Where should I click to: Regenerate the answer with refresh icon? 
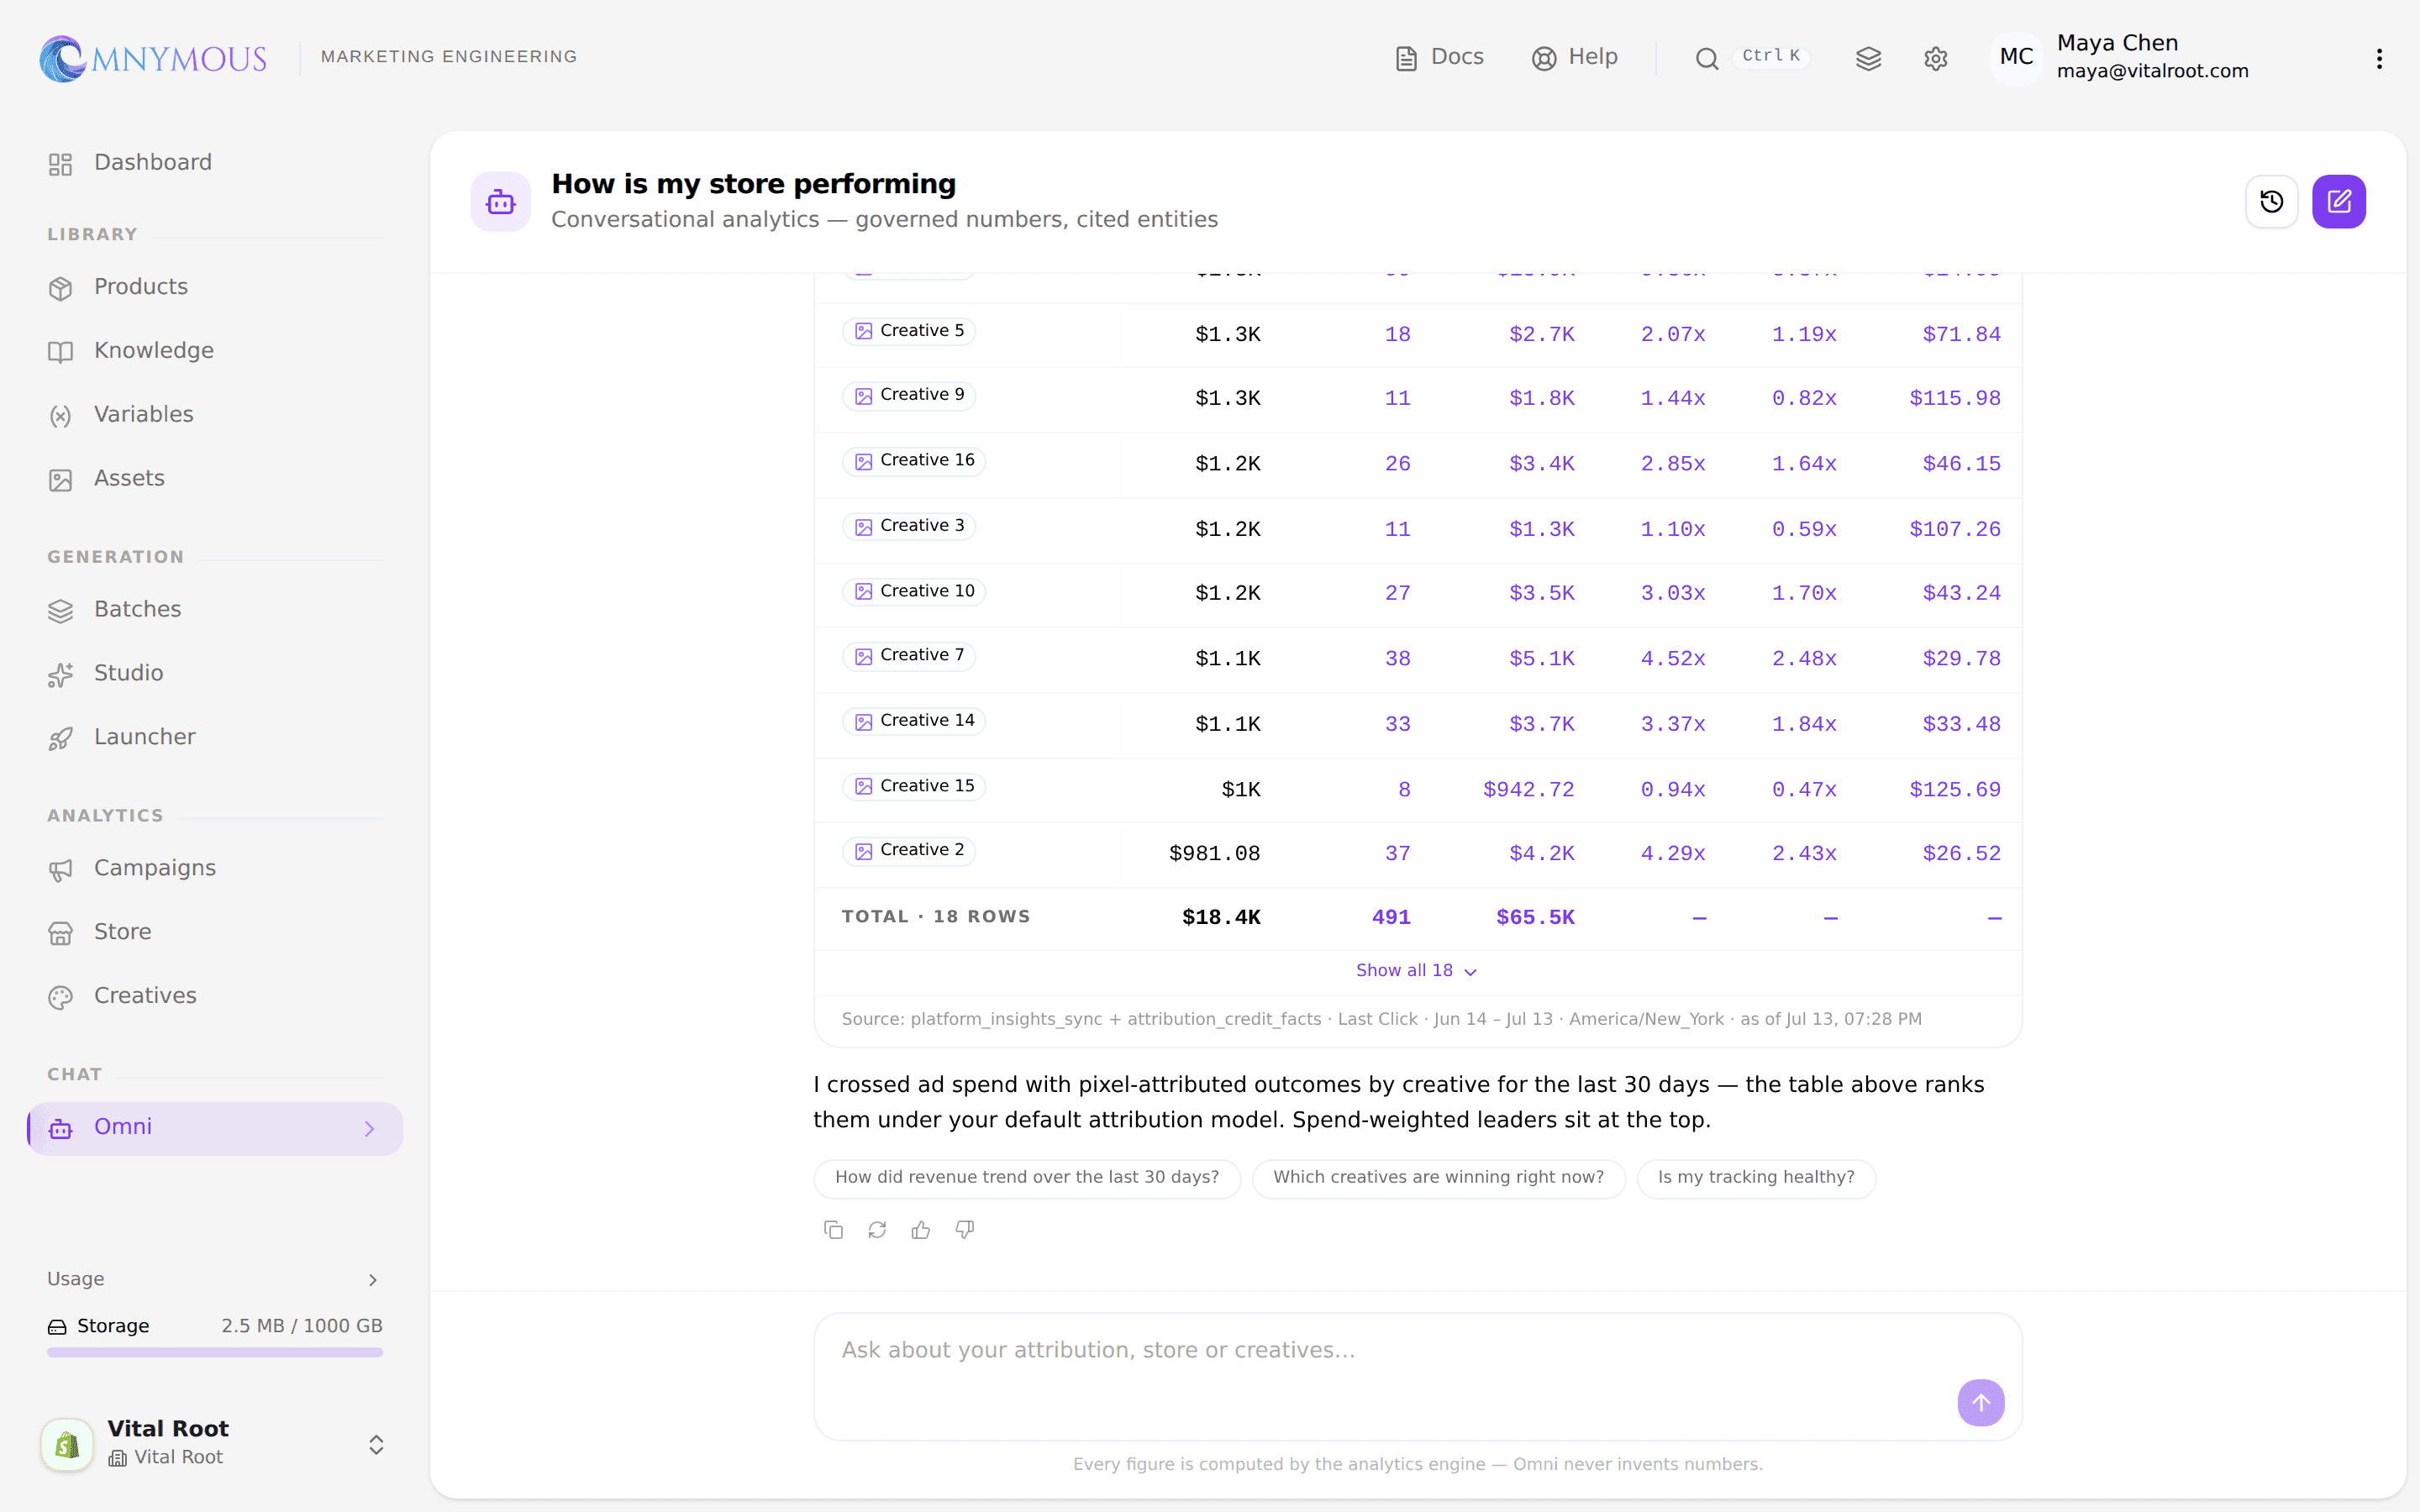[877, 1230]
